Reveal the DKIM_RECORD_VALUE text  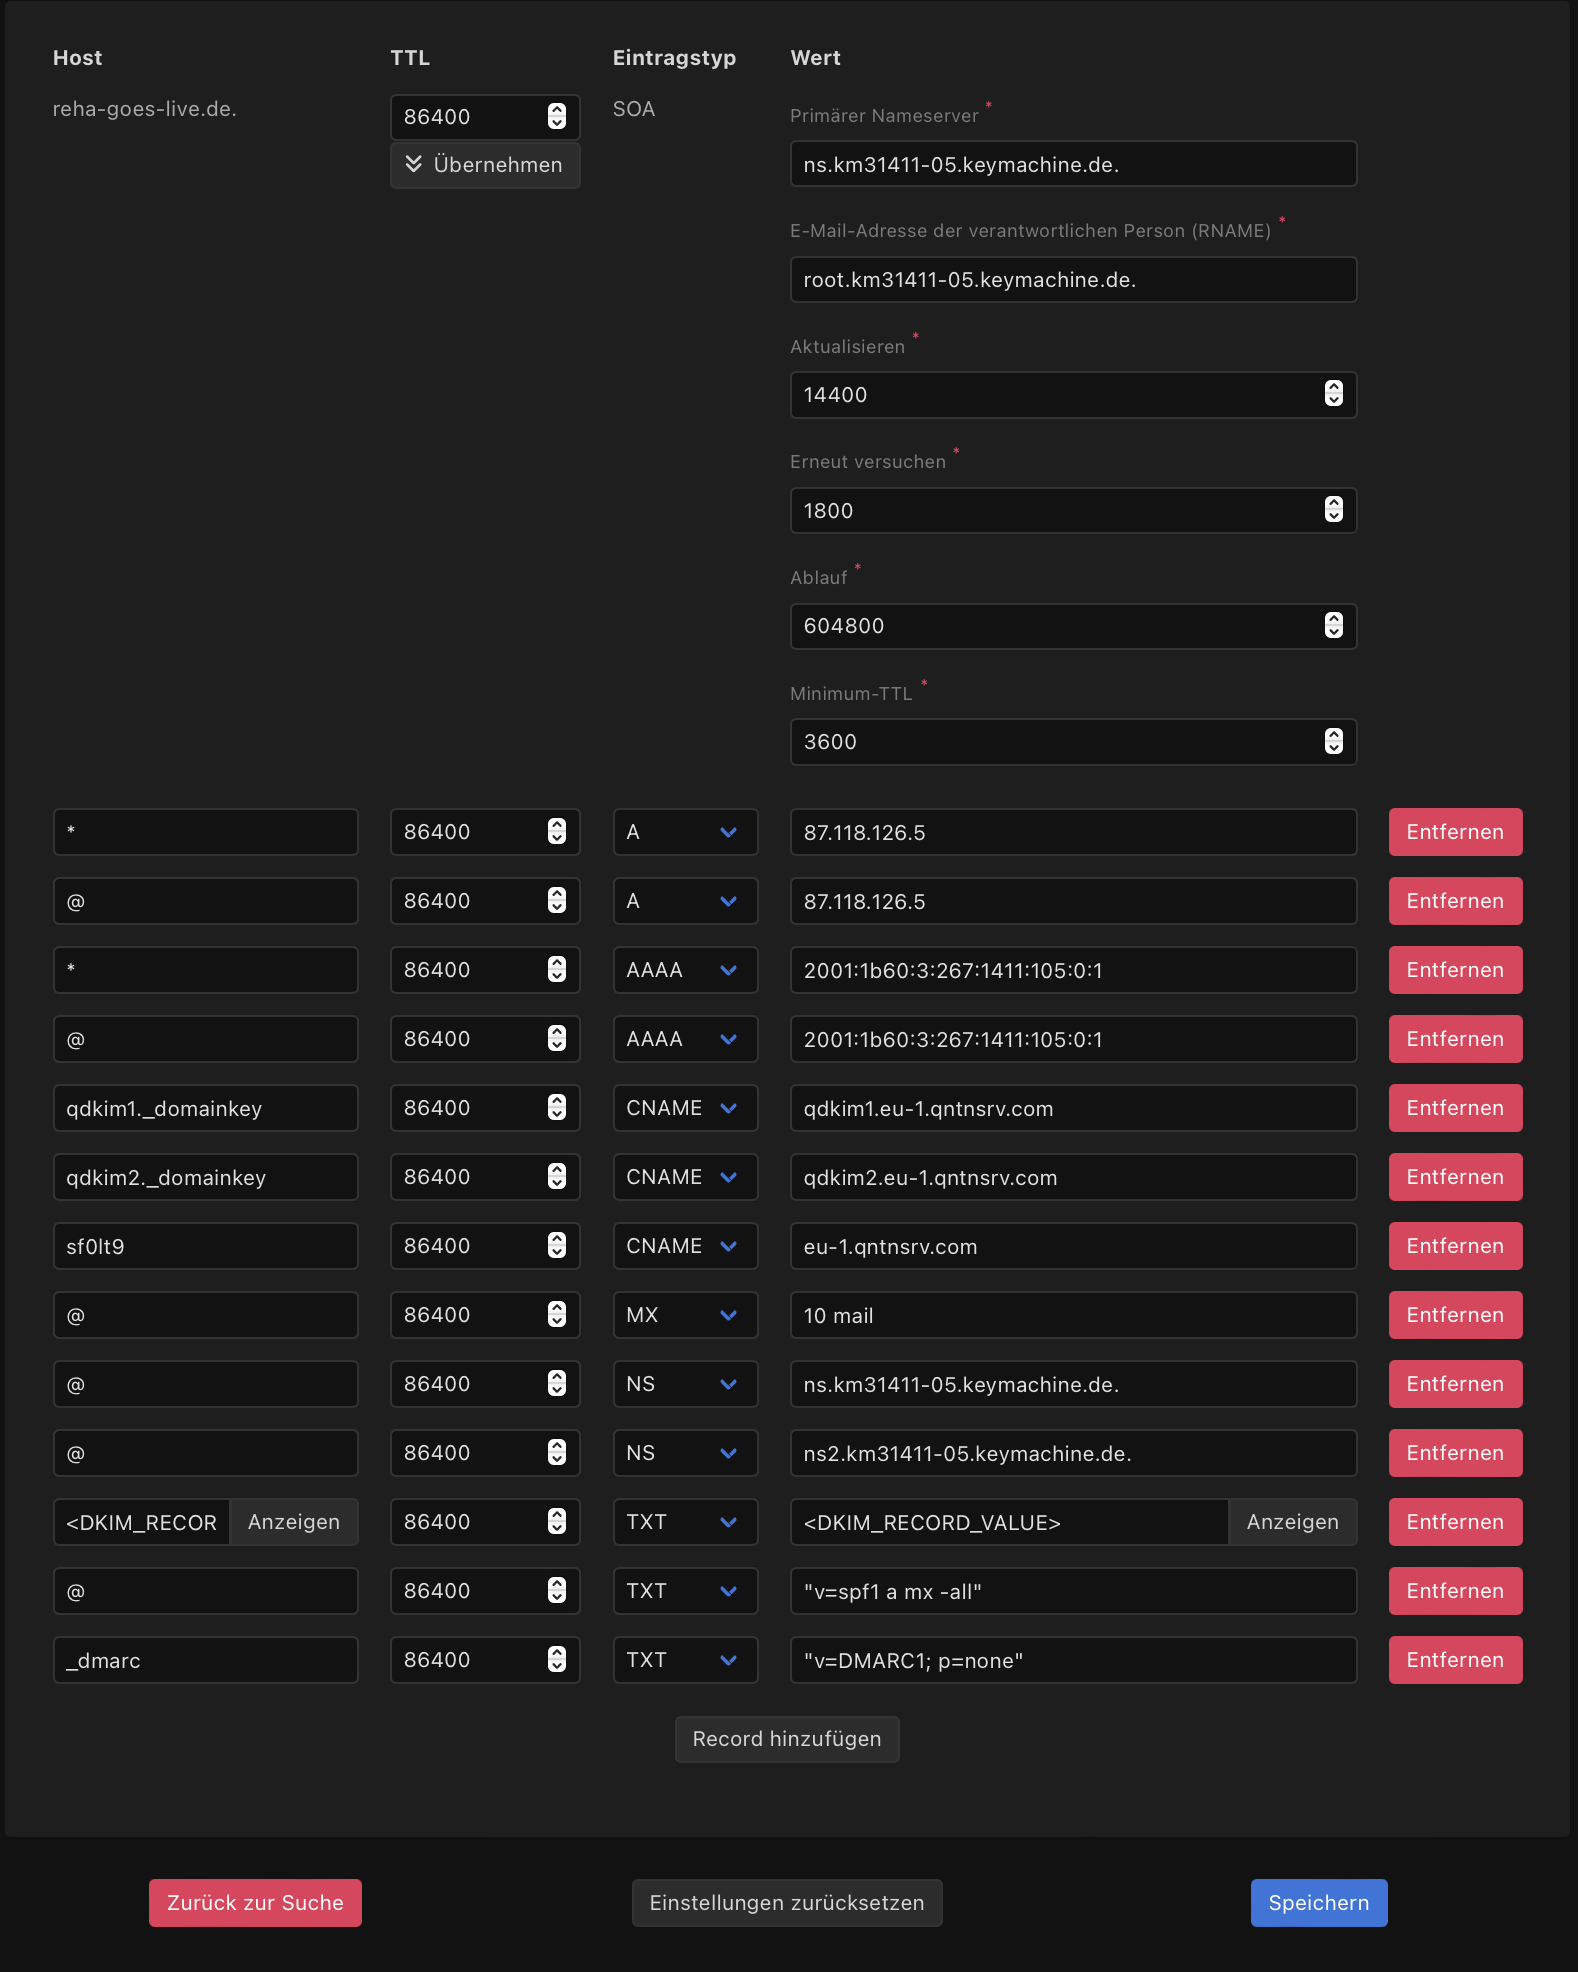coord(1291,1522)
